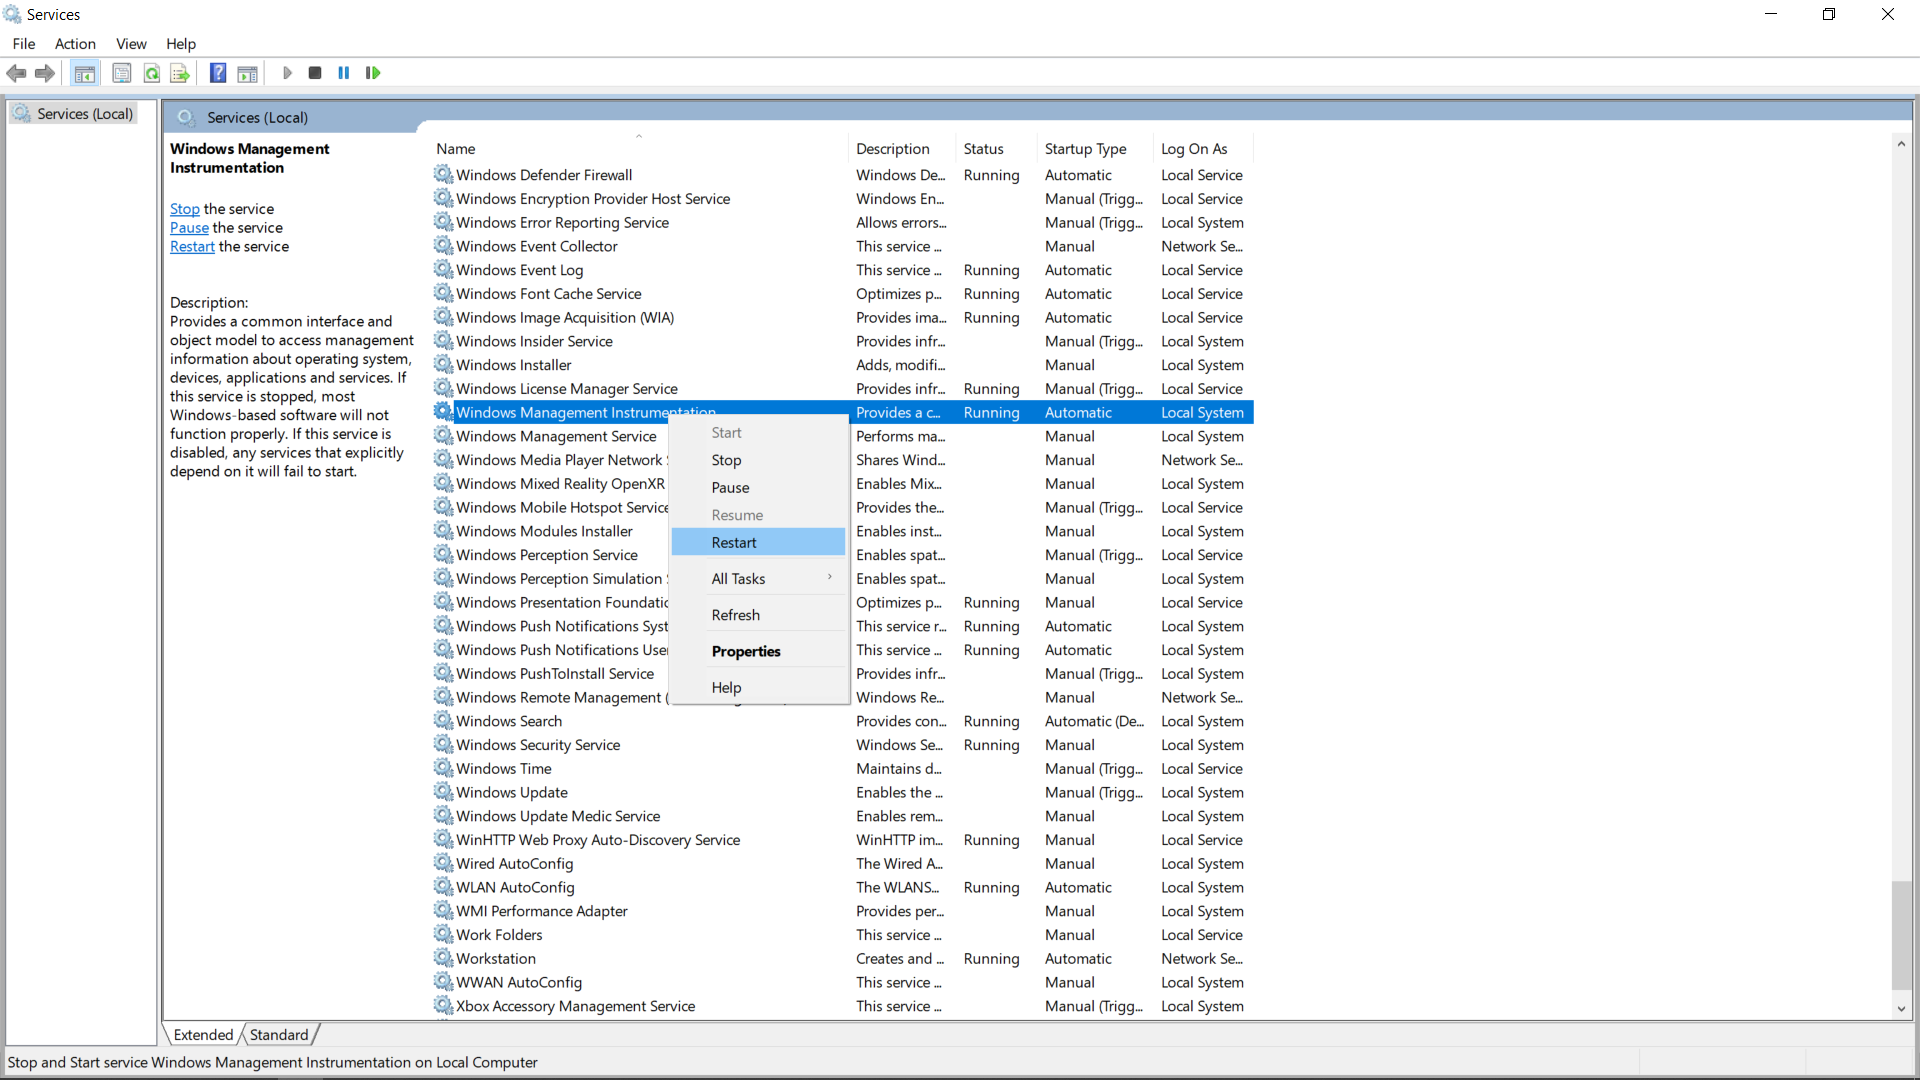
Task: Click the Start Service play icon
Action: [x=287, y=73]
